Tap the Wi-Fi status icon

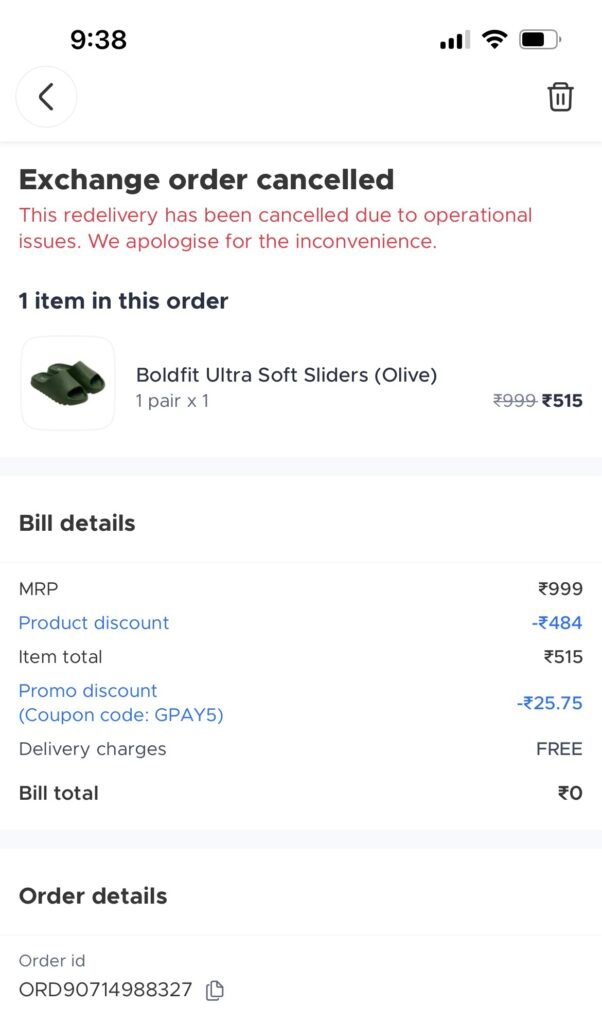click(x=494, y=40)
